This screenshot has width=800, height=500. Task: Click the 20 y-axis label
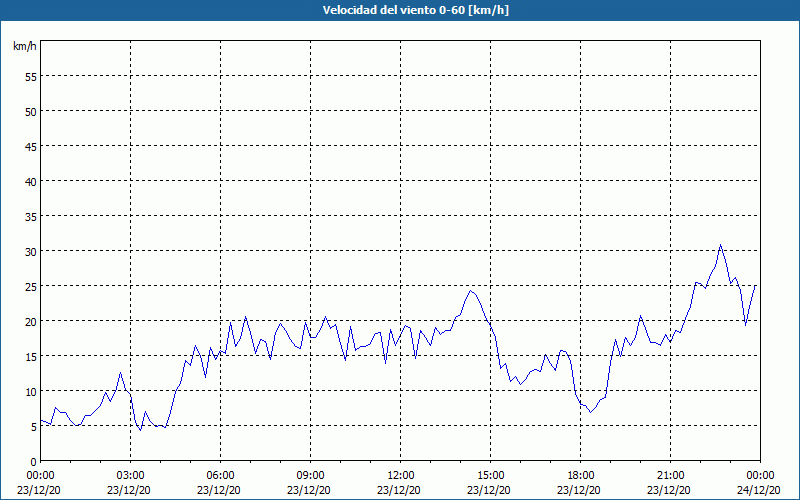[x=31, y=321]
